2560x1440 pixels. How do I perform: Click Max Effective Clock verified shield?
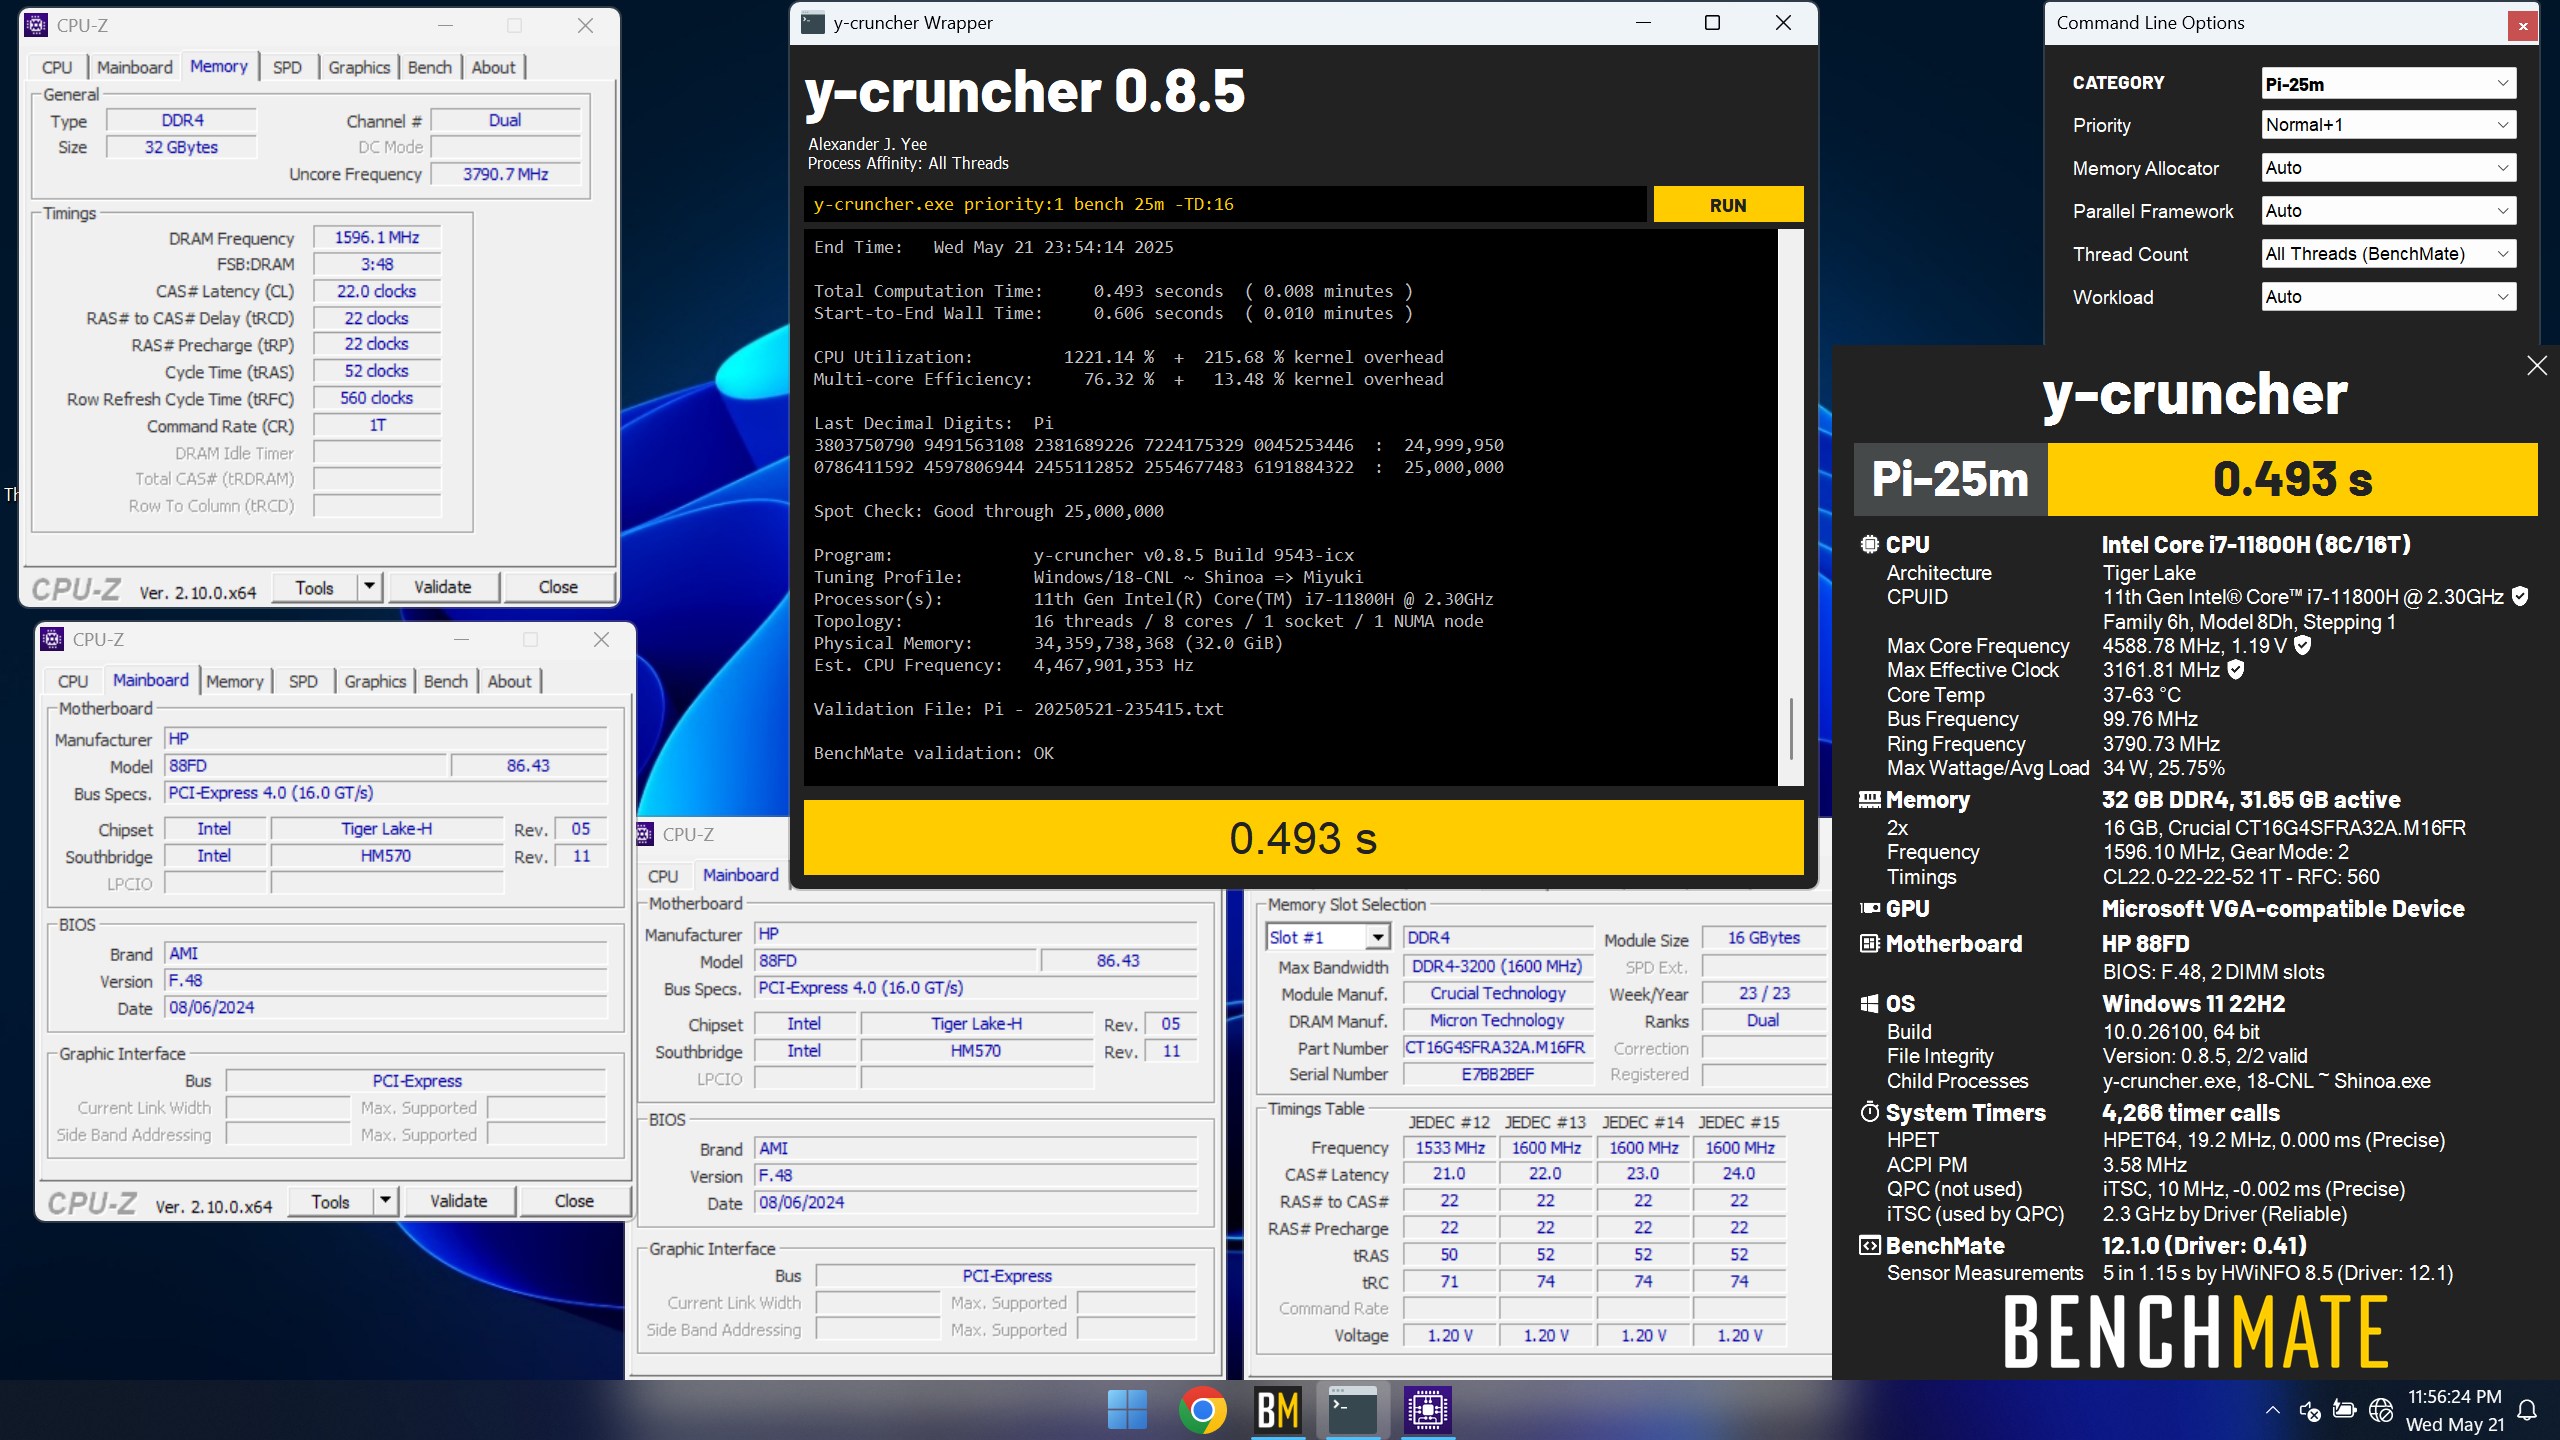point(2236,670)
